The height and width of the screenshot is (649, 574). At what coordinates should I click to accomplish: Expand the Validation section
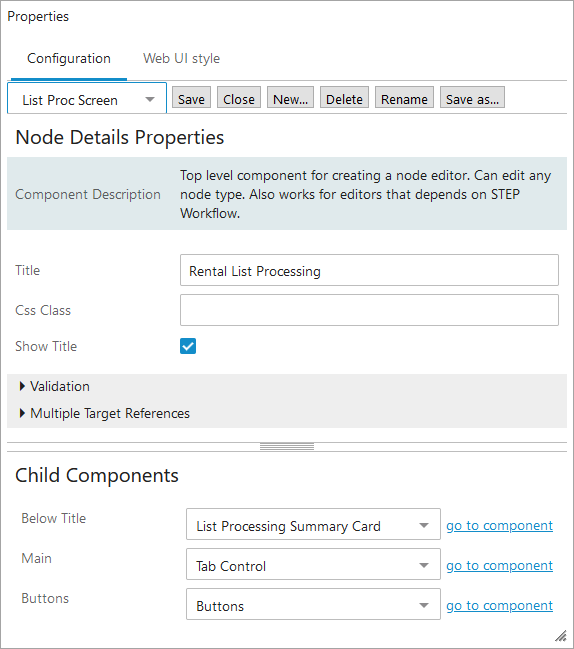tap(55, 386)
